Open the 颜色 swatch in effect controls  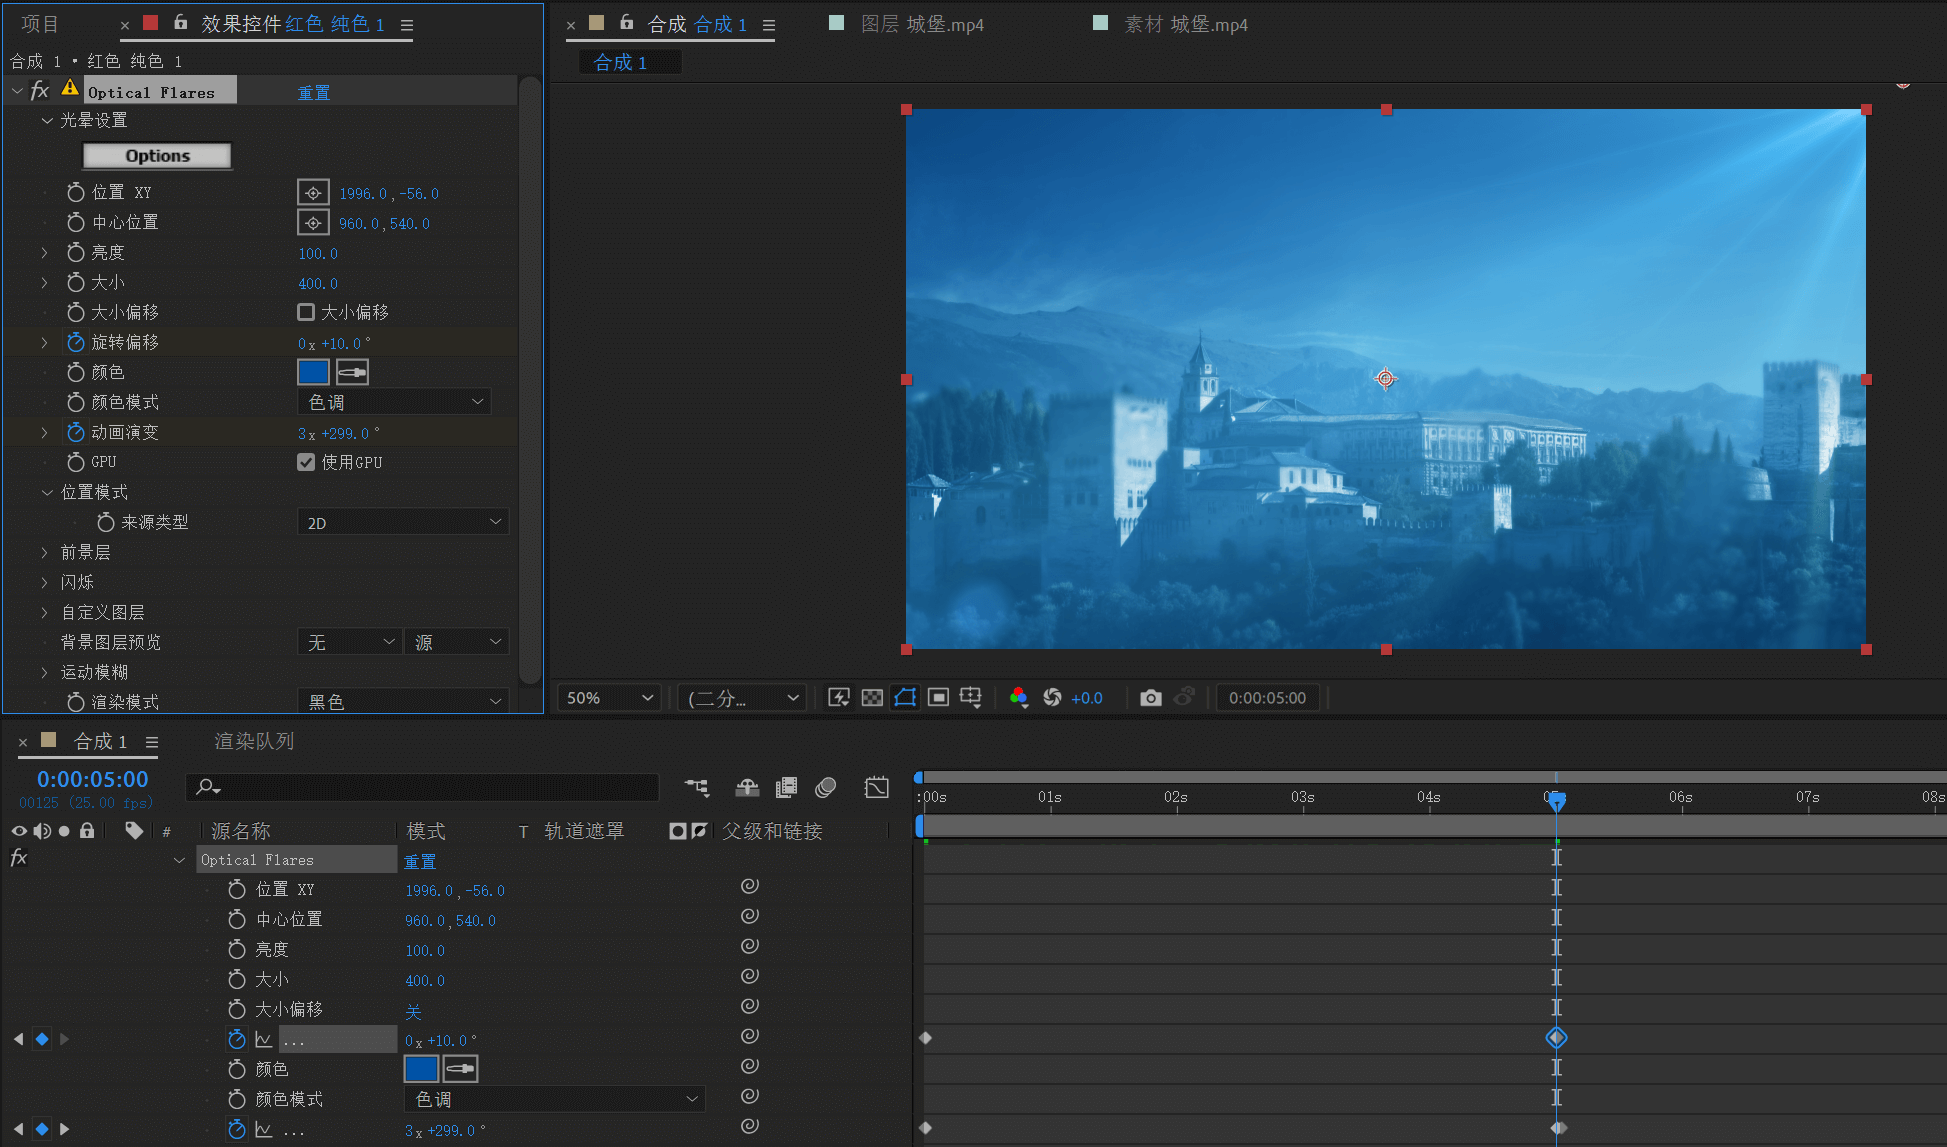click(313, 372)
